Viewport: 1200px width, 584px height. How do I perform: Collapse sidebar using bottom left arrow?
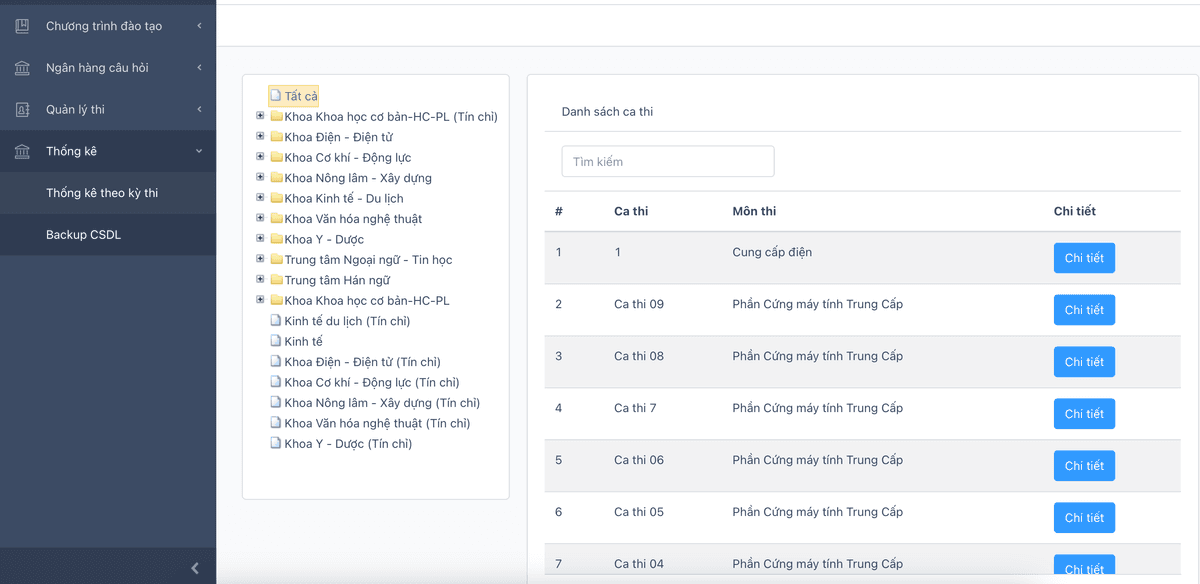(195, 568)
